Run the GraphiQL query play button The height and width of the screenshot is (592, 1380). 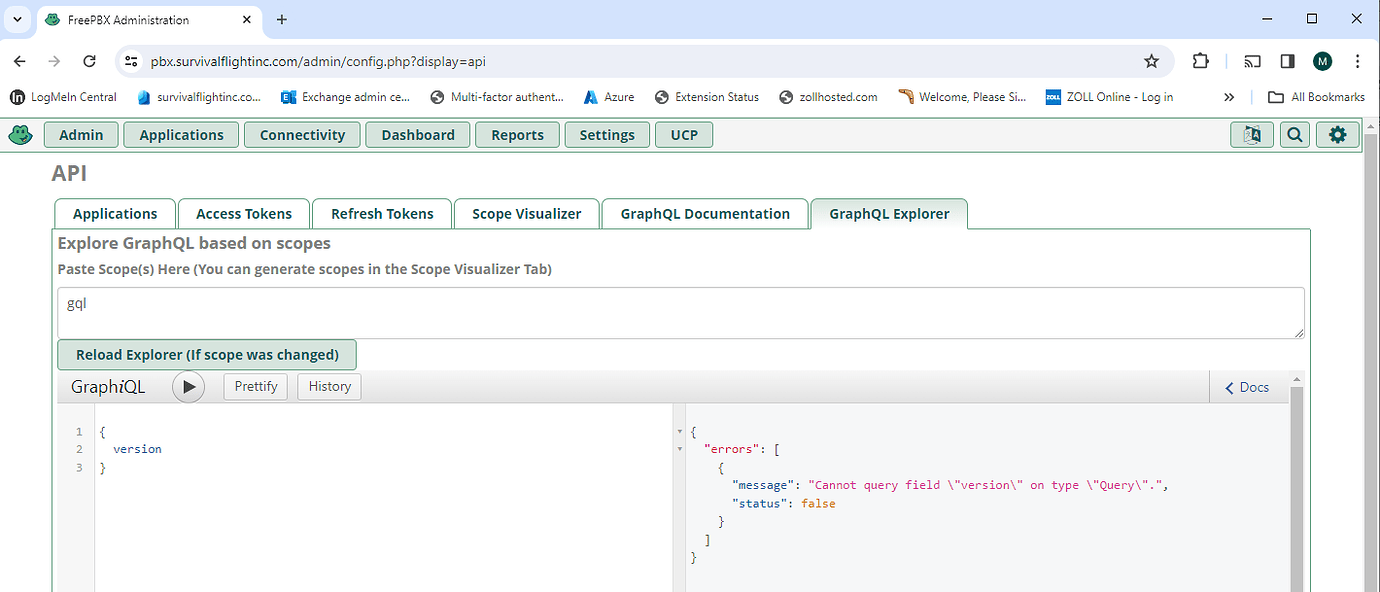coord(188,386)
